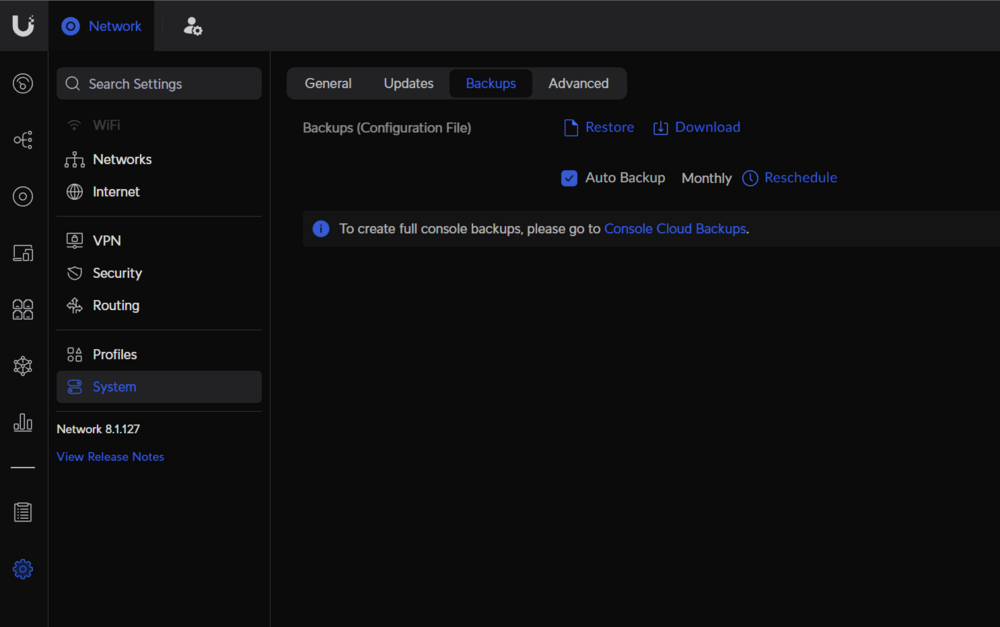Click the Monthly schedule text
This screenshot has height=627, width=1000.
(706, 179)
